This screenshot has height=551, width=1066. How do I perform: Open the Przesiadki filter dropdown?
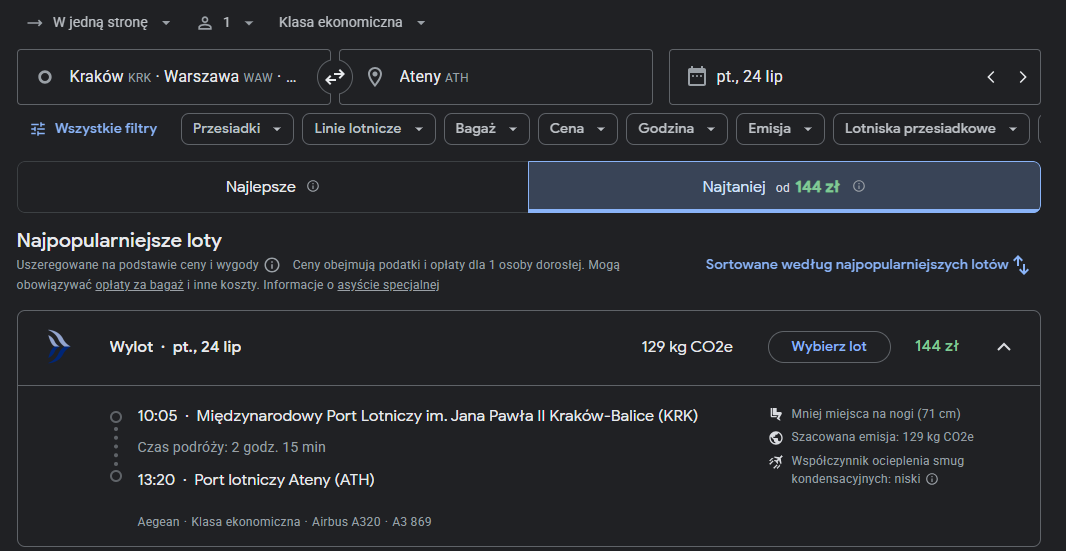[x=237, y=129]
